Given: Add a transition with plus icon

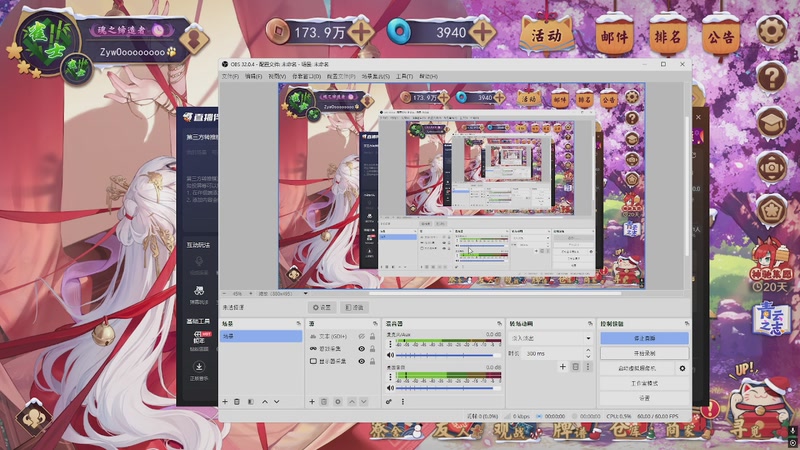Looking at the screenshot, I should pos(563,367).
